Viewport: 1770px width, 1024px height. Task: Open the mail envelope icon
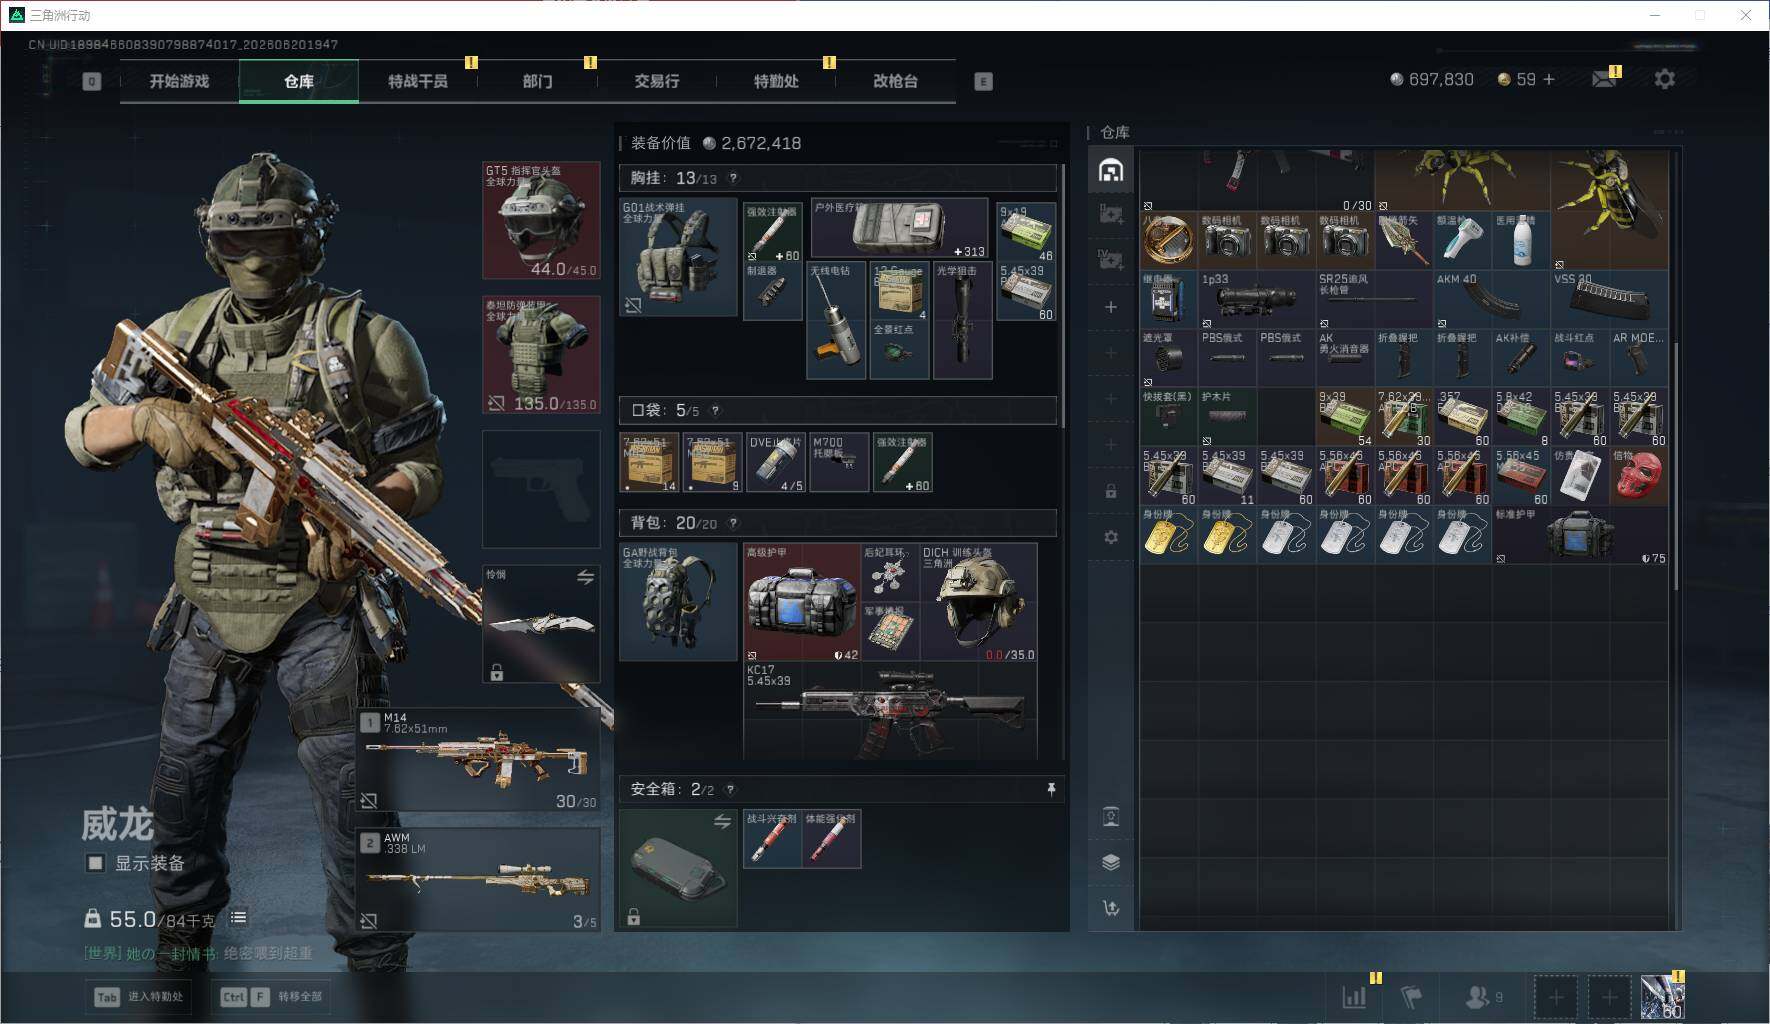pos(1604,79)
